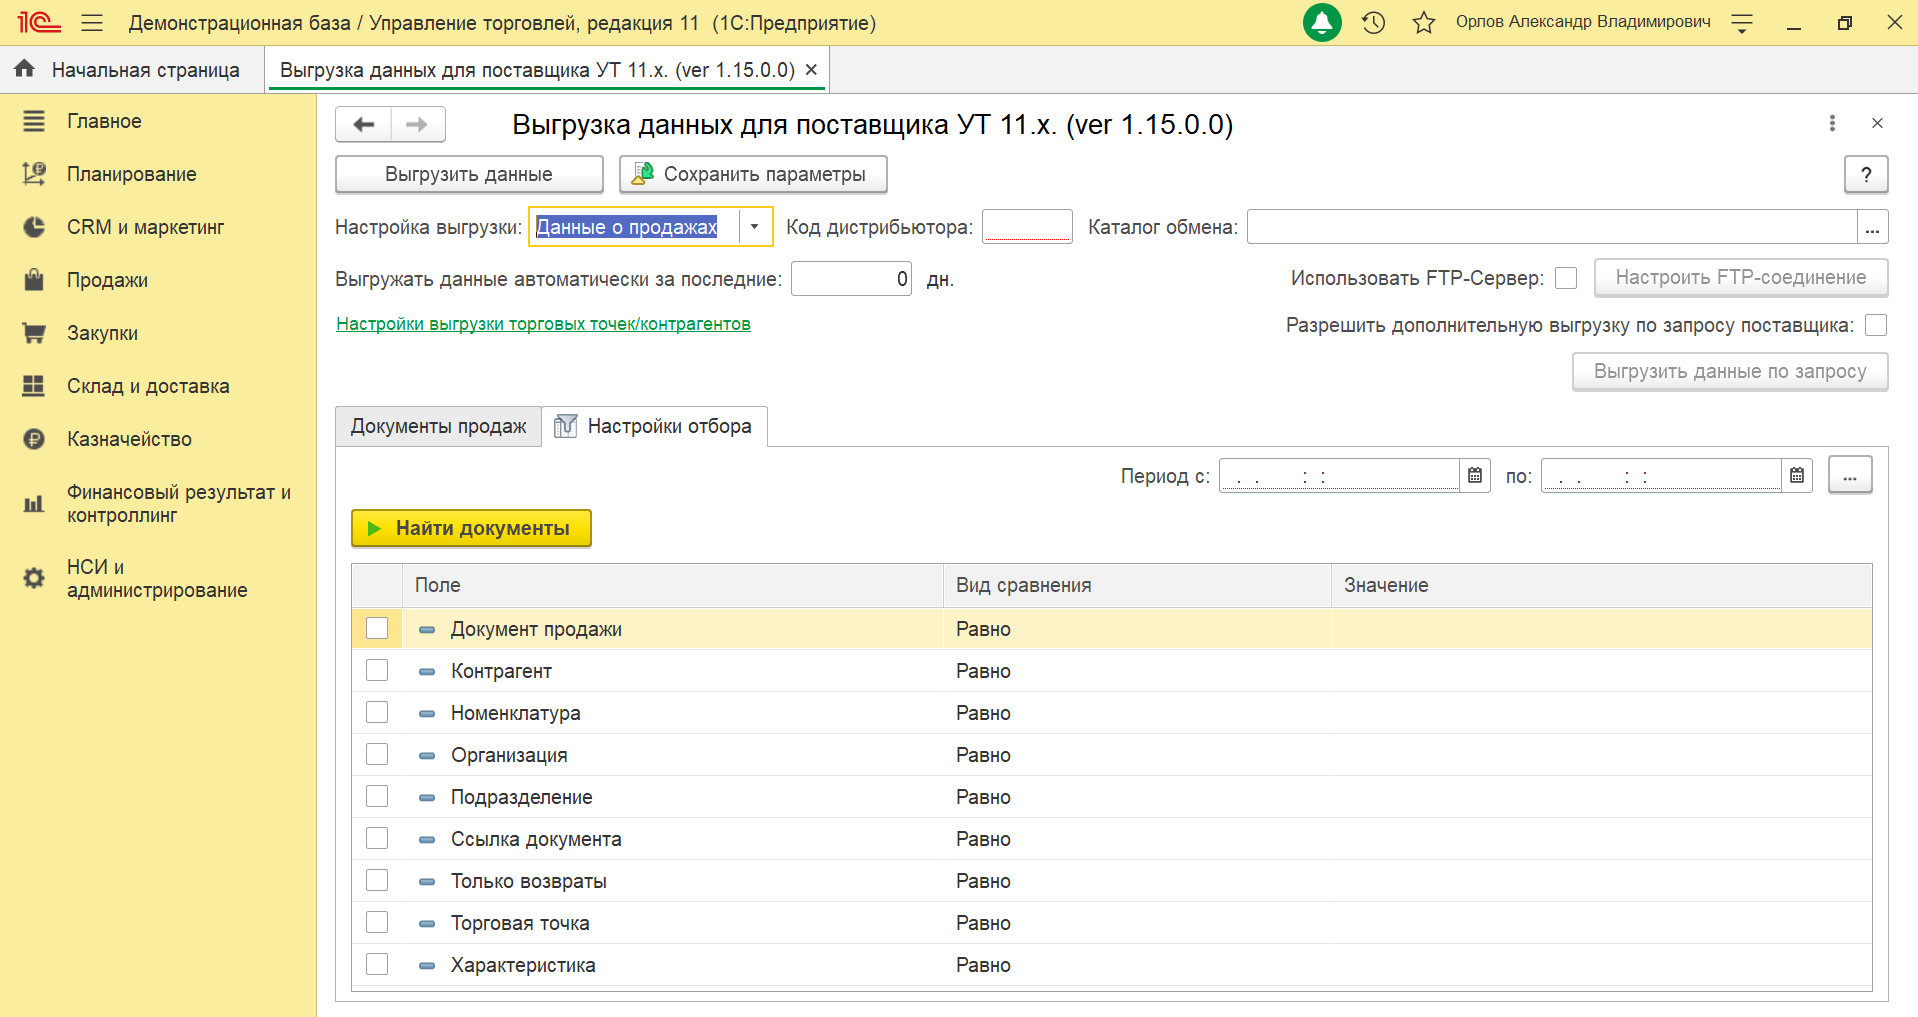Expand the Настройка выгрузки dropdown arrow
This screenshot has height=1017, width=1918.
pyautogui.click(x=755, y=227)
